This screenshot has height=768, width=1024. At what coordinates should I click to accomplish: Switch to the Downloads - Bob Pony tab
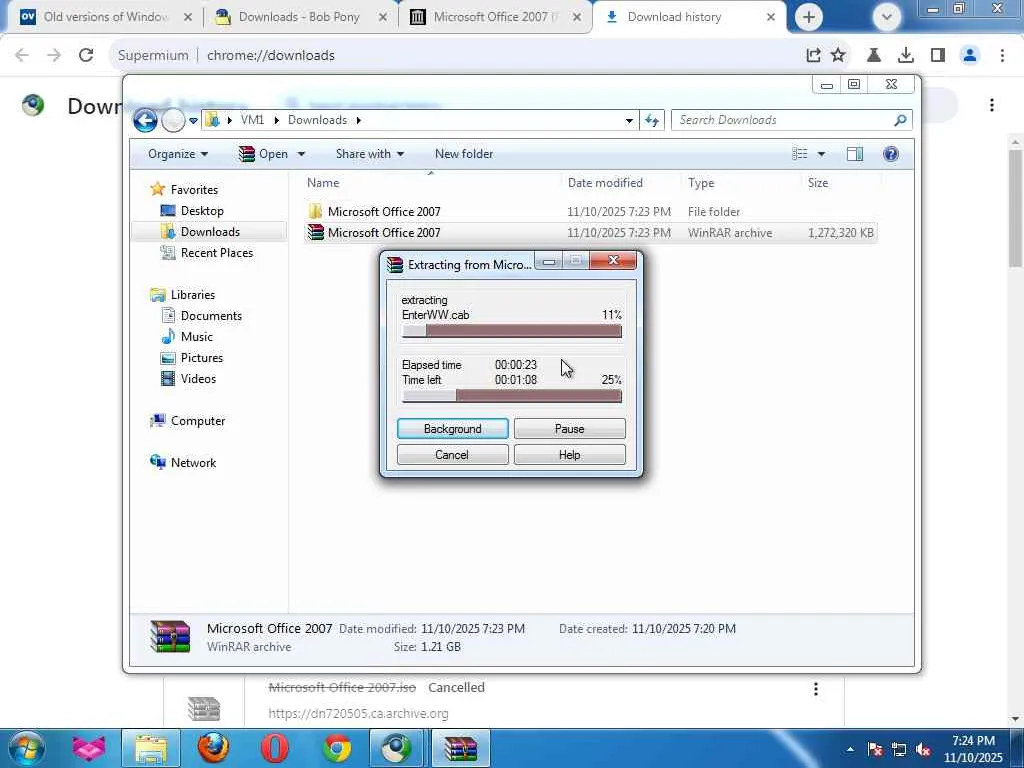tap(299, 17)
